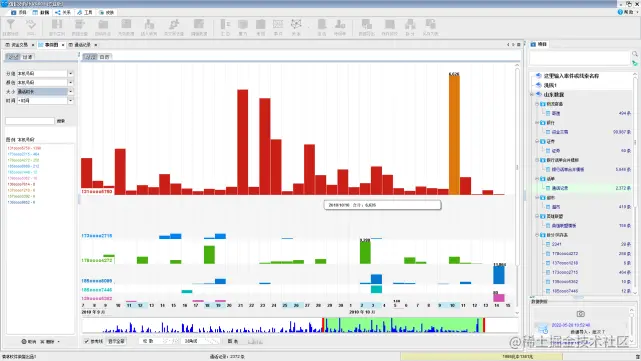641x361 pixels.
Task: Click the camera icon in the bottom-right panel
Action: tap(580, 314)
